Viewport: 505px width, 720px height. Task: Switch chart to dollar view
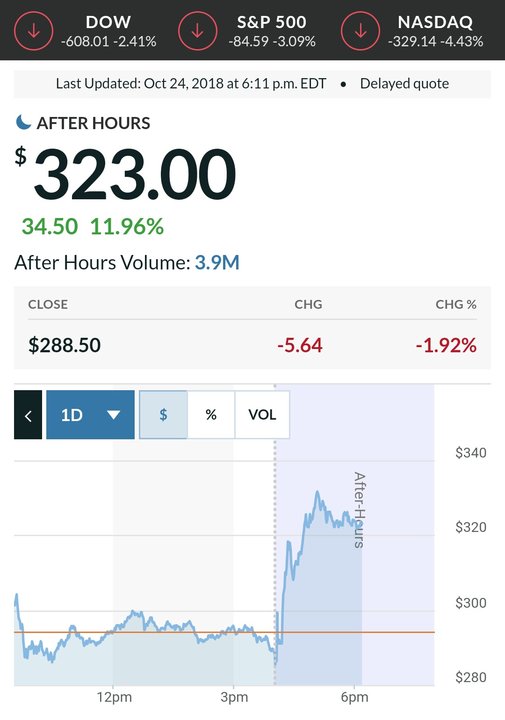[163, 415]
